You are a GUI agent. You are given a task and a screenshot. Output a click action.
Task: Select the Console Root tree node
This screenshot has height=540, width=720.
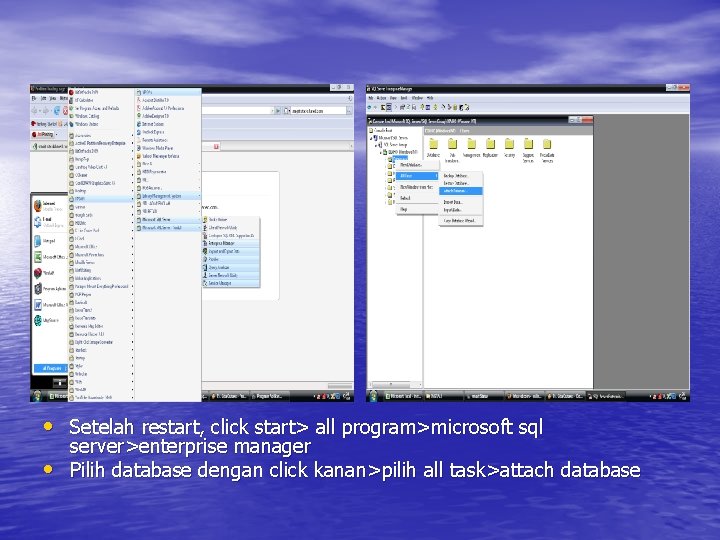tap(383, 130)
